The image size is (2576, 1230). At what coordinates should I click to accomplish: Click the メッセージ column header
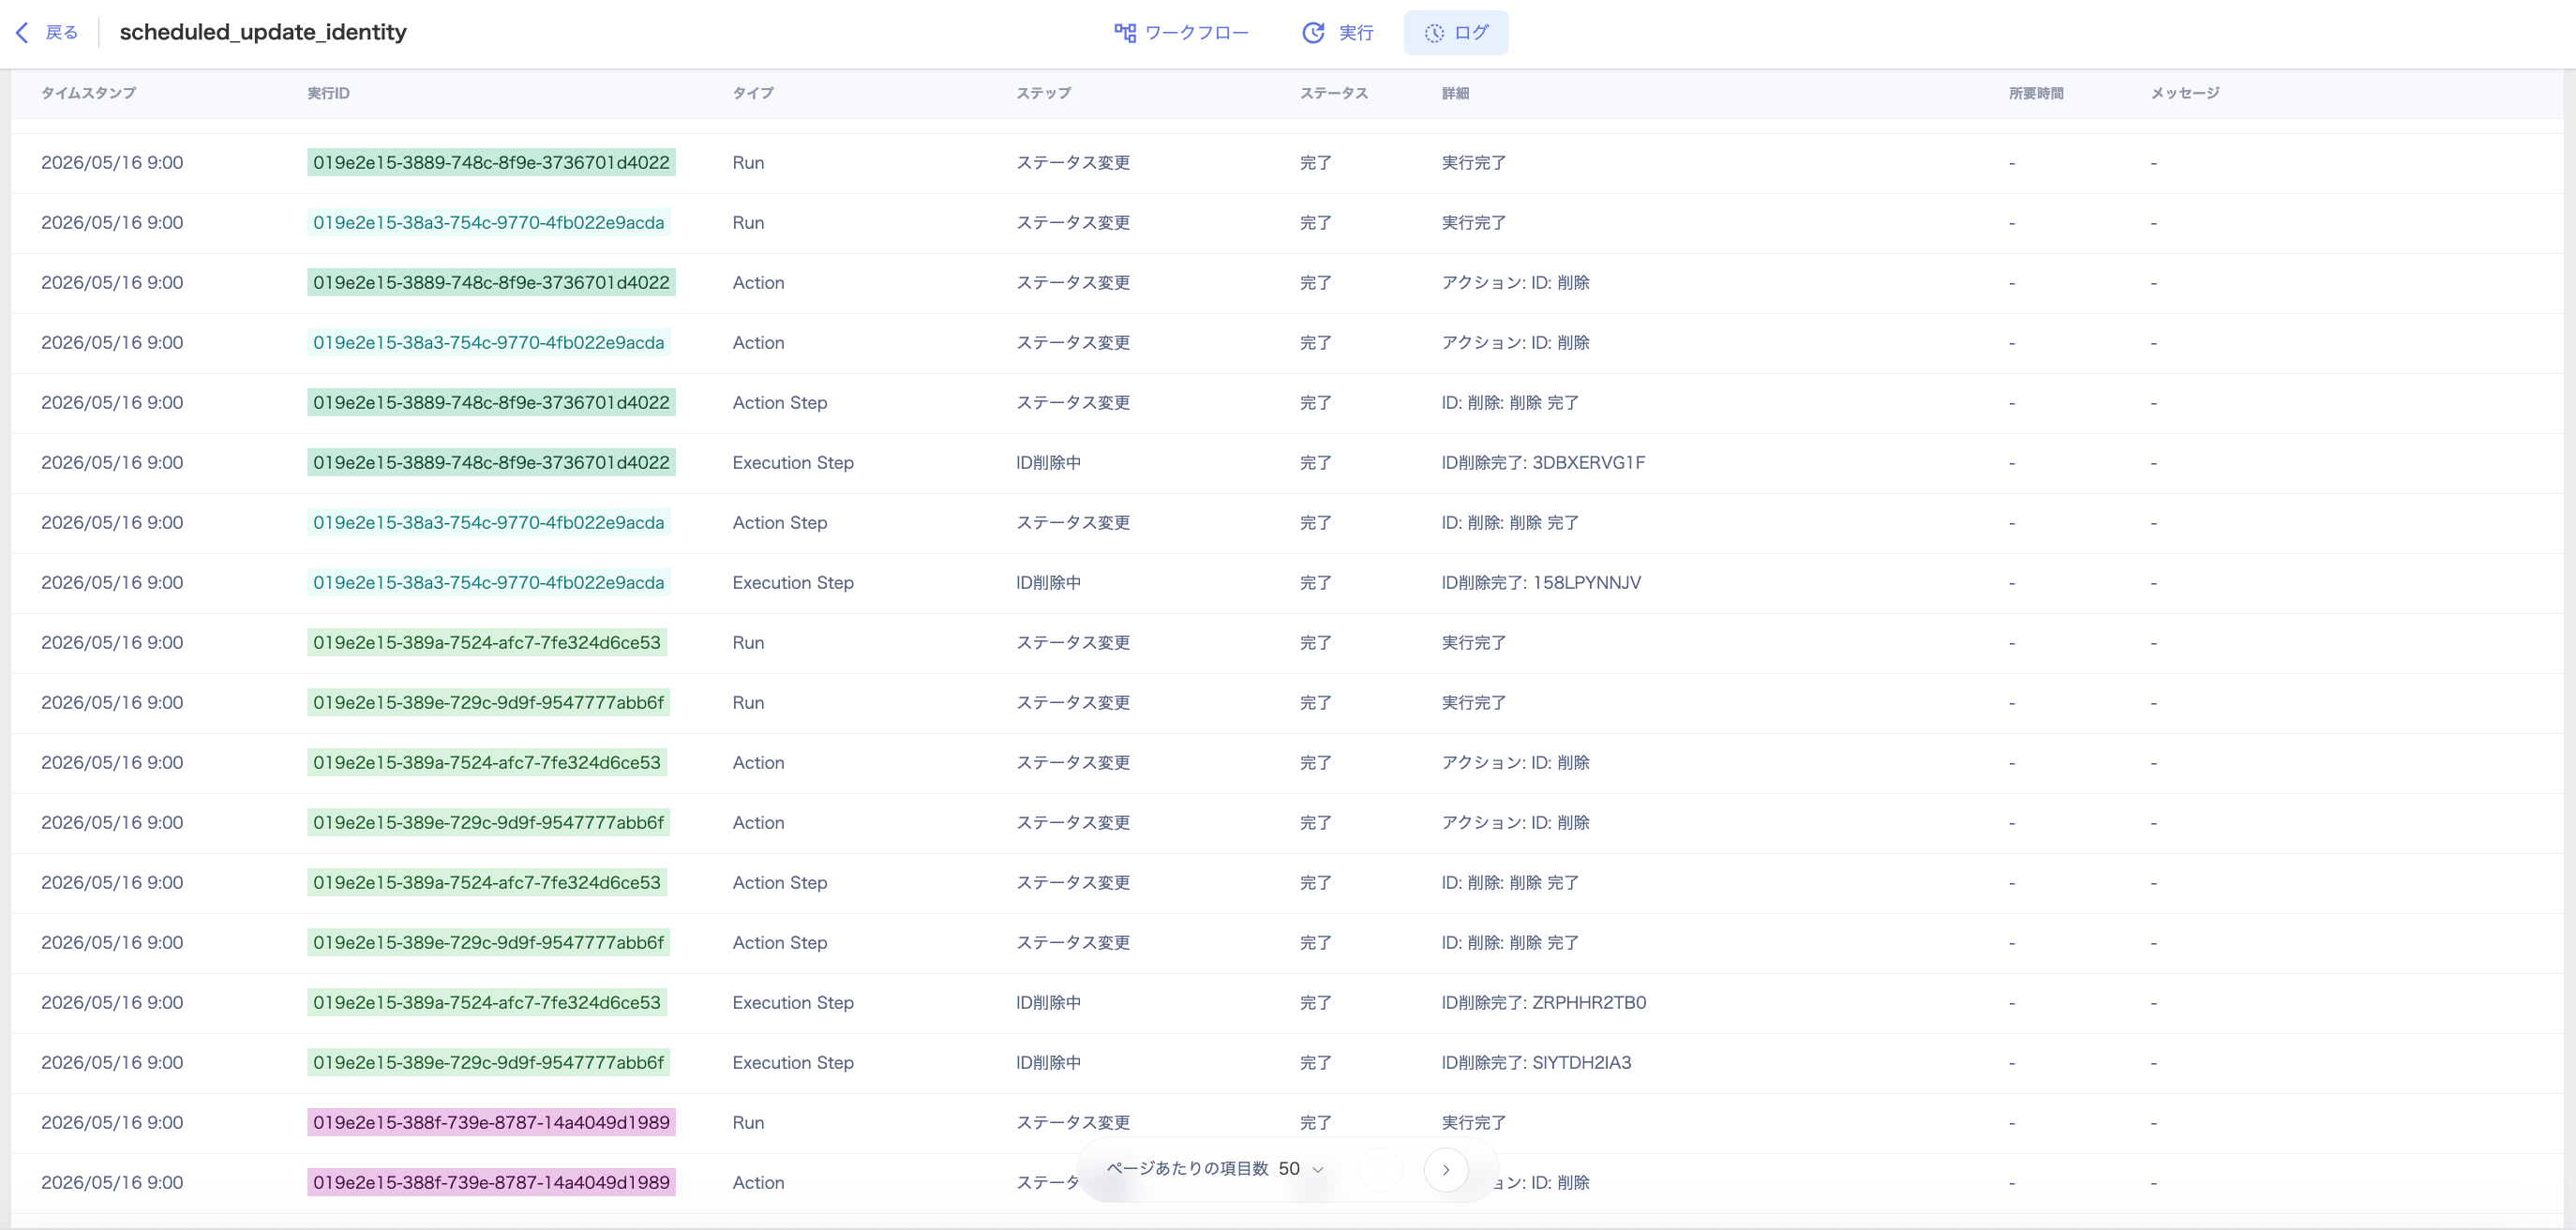(x=2185, y=93)
